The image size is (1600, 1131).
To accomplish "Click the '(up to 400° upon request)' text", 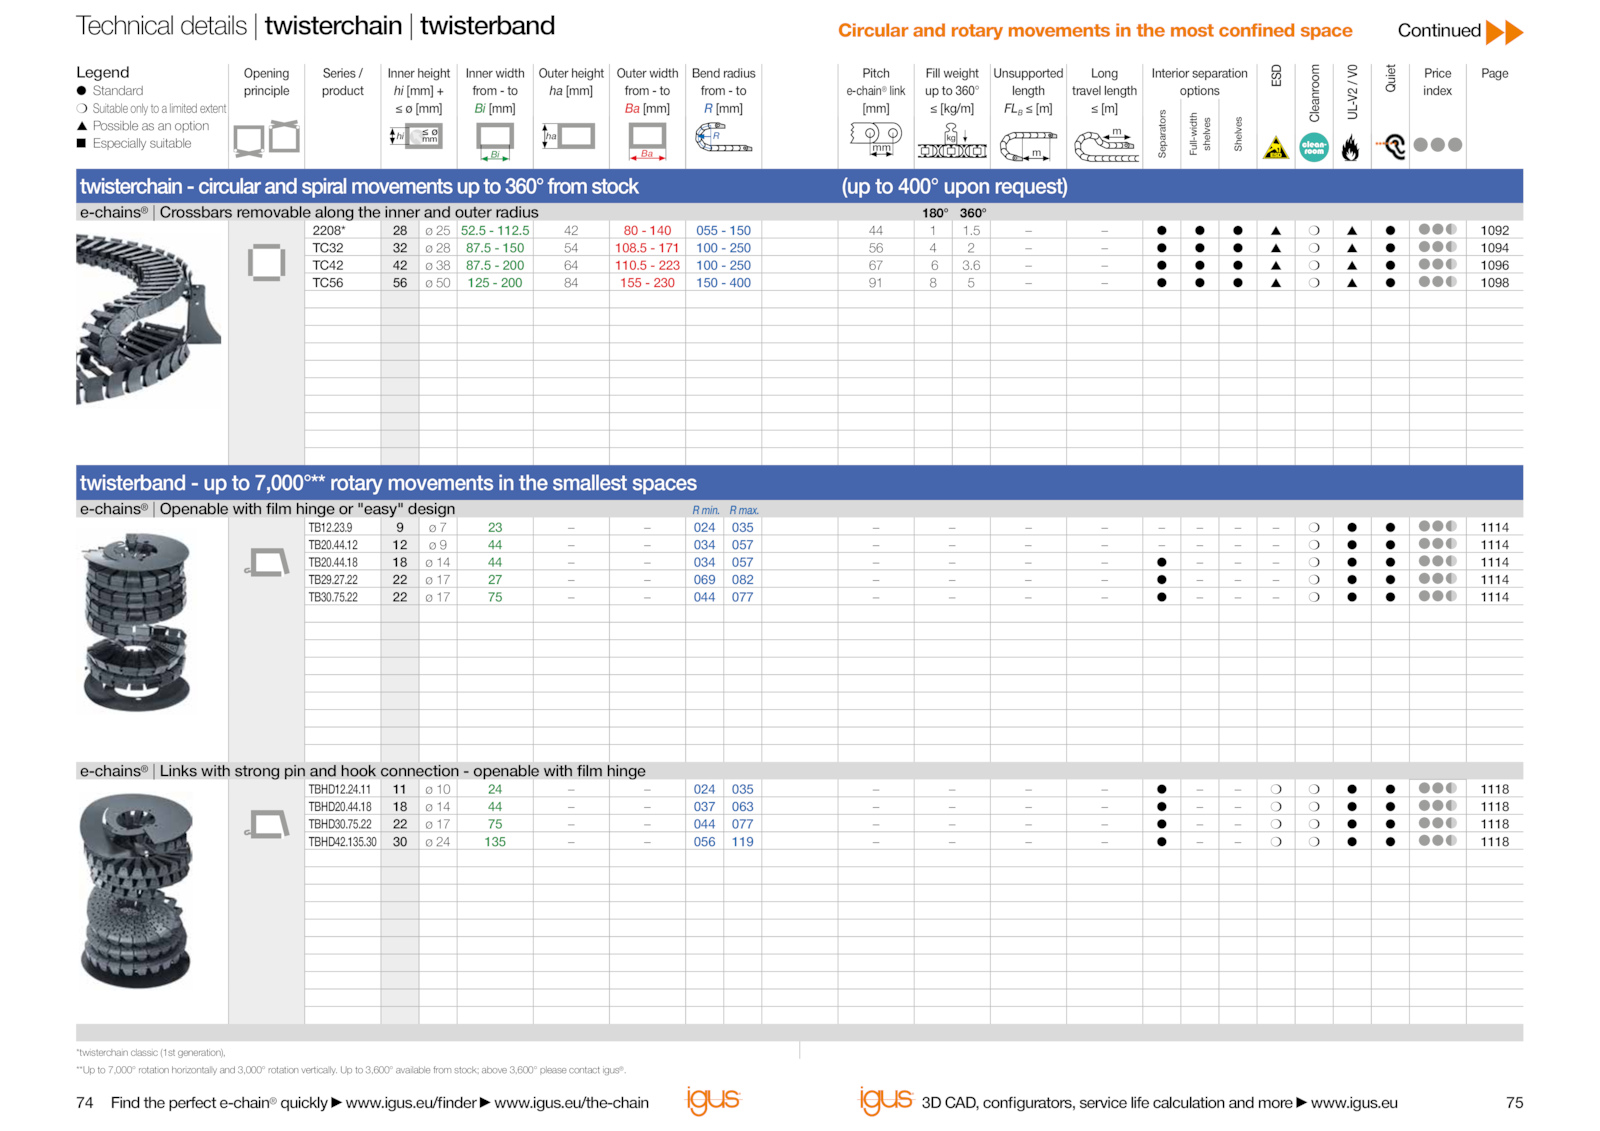I will 954,186.
